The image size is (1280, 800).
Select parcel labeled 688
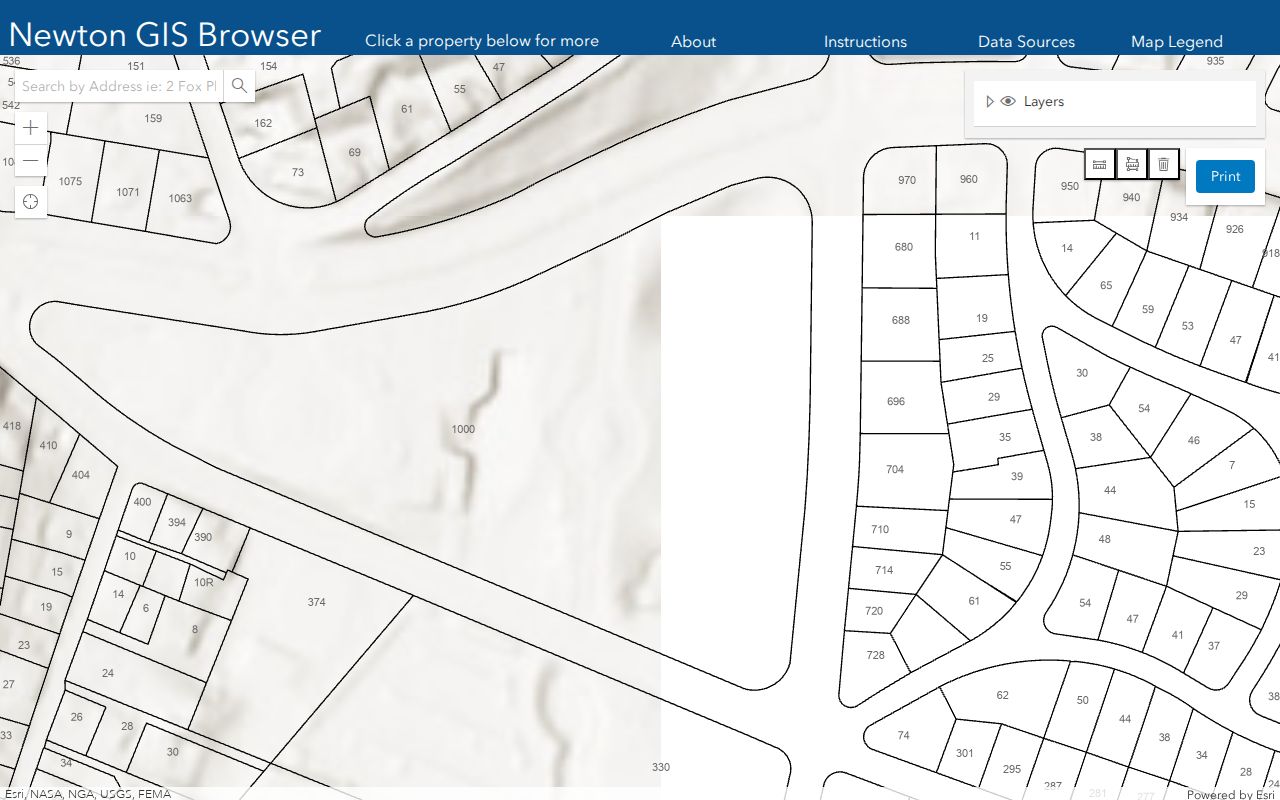click(901, 320)
